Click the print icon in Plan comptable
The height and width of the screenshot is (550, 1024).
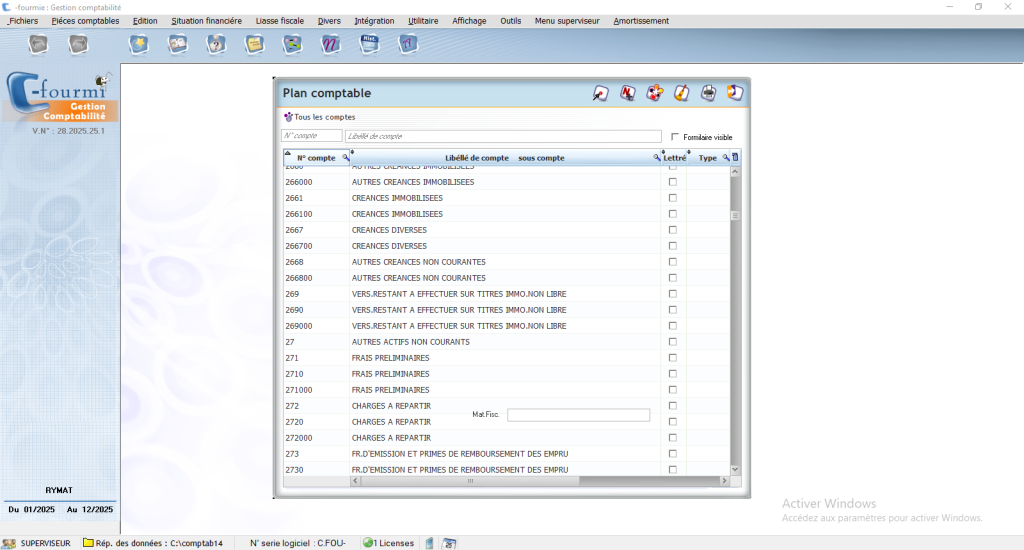click(708, 93)
